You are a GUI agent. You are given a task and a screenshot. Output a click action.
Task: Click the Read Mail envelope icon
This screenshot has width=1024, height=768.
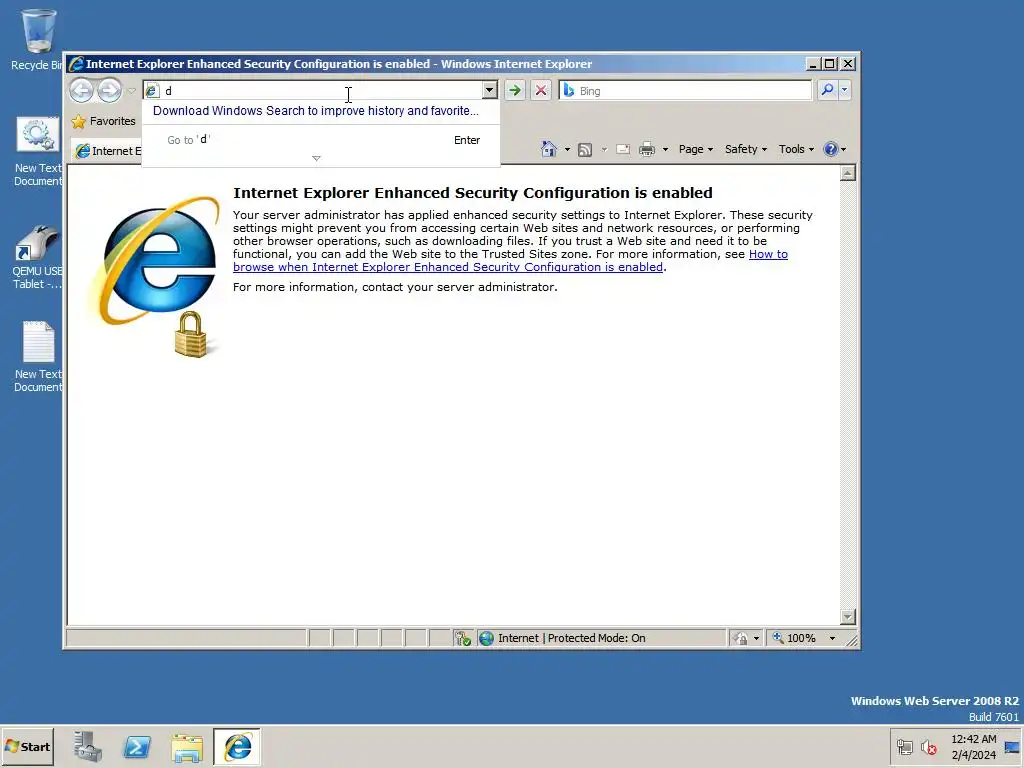[x=623, y=150]
